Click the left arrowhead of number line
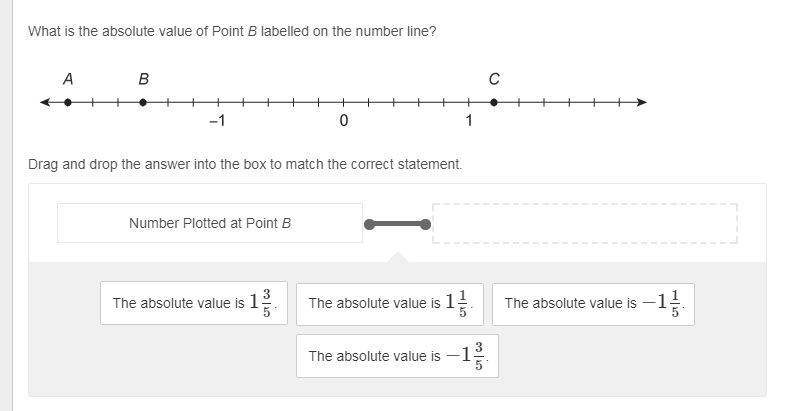Viewport: 786px width, 411px height. [44, 102]
